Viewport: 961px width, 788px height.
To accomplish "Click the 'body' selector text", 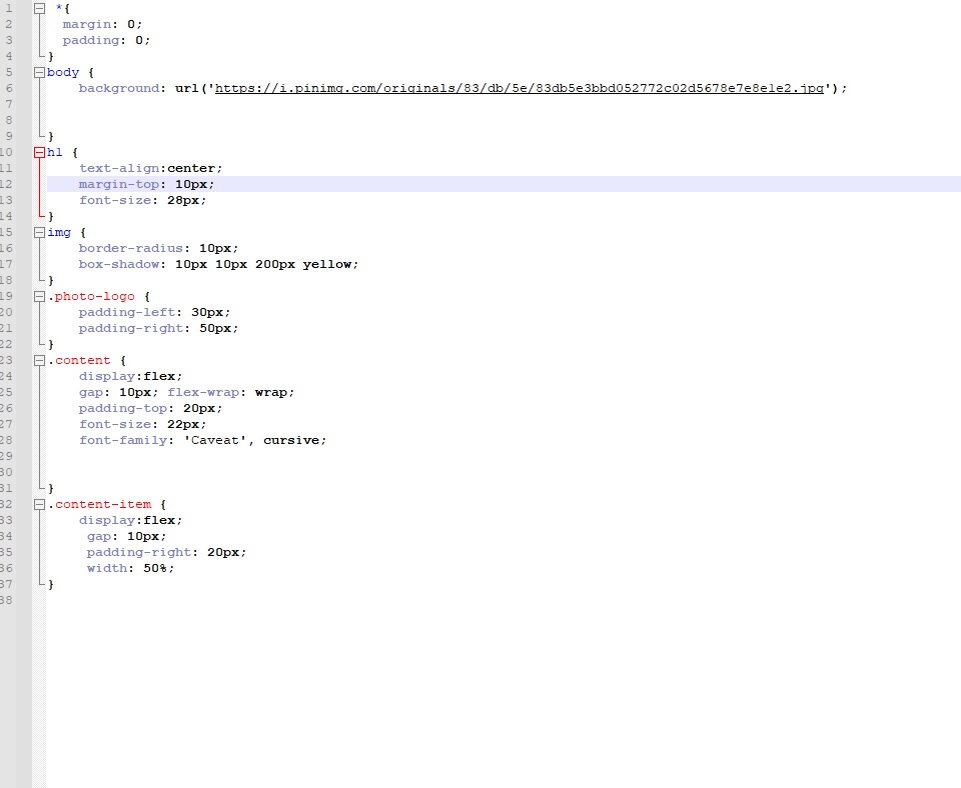I will [x=63, y=72].
